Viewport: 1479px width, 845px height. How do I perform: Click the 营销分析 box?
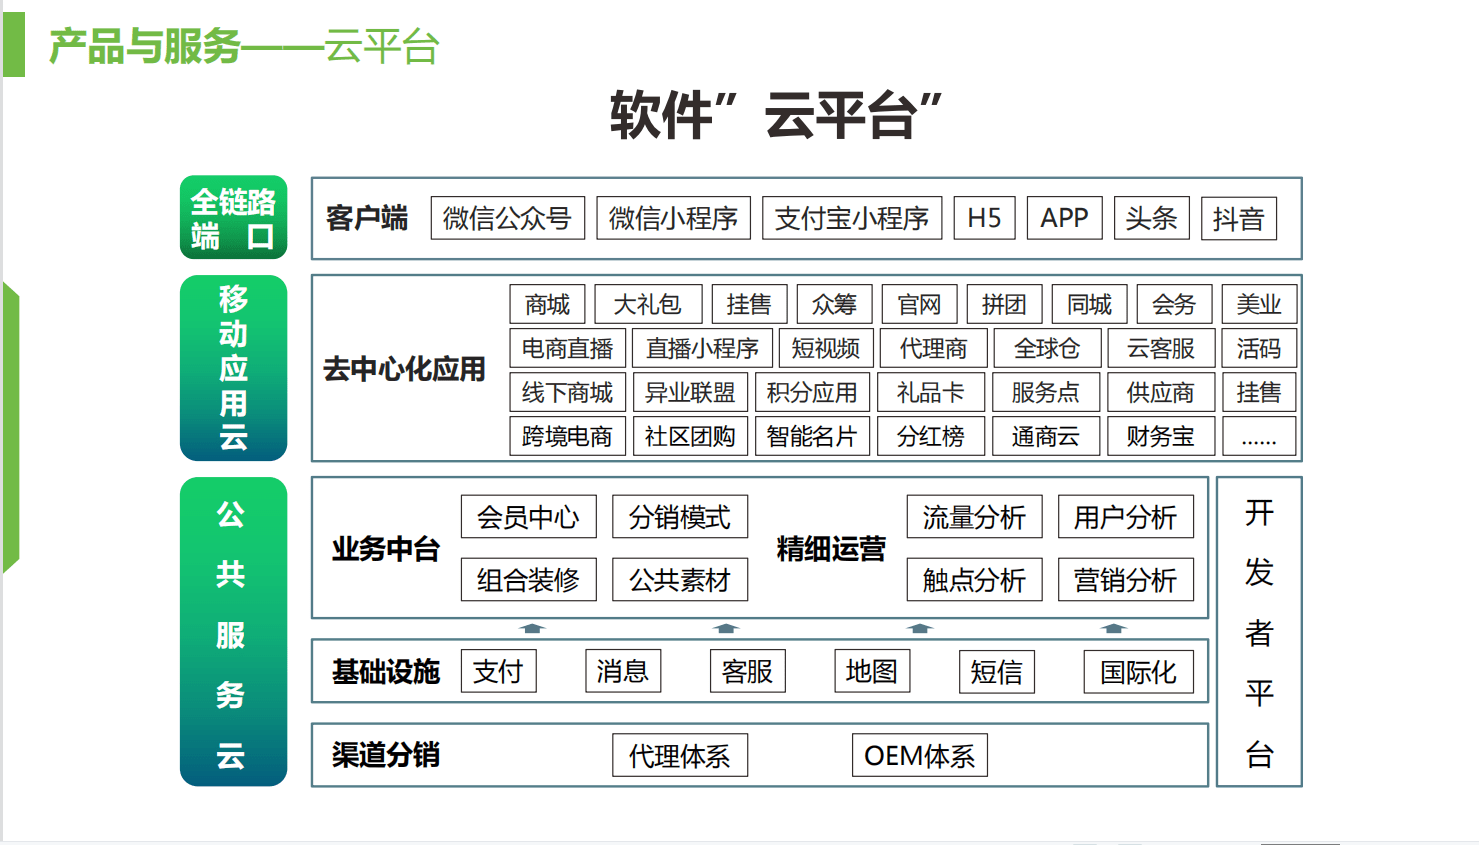[1126, 579]
